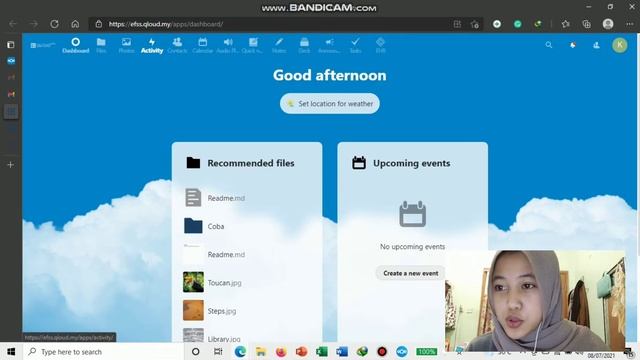
Task: Click Set location for weather button
Action: [x=330, y=104]
